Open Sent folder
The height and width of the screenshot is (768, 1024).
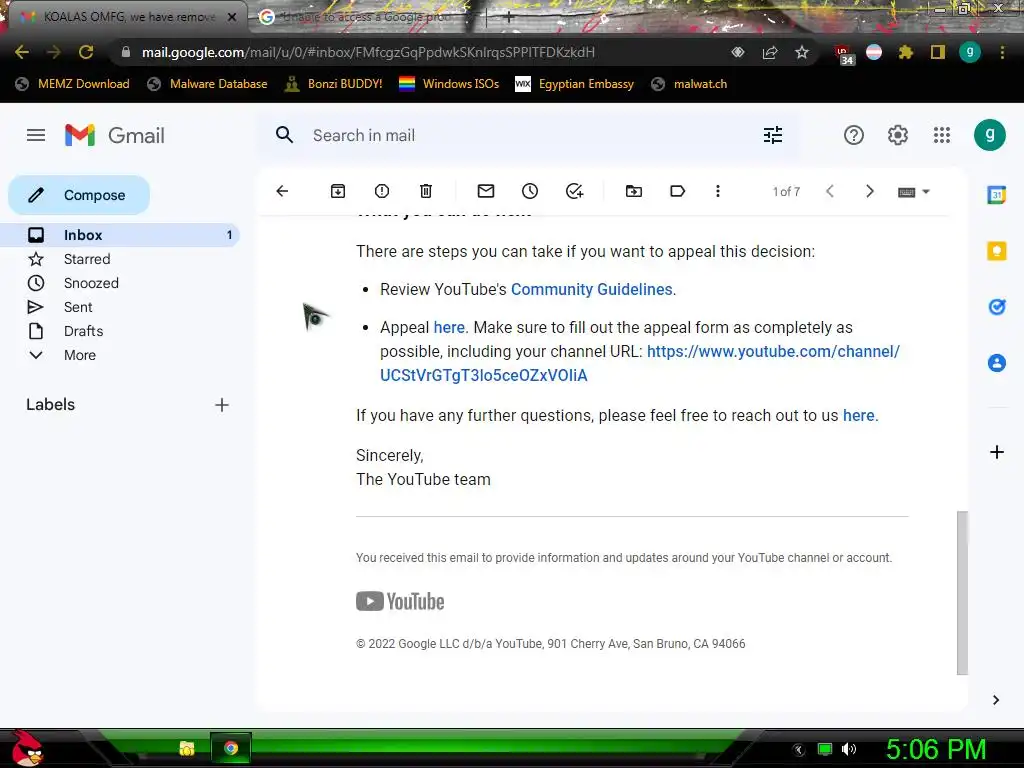[x=78, y=308]
